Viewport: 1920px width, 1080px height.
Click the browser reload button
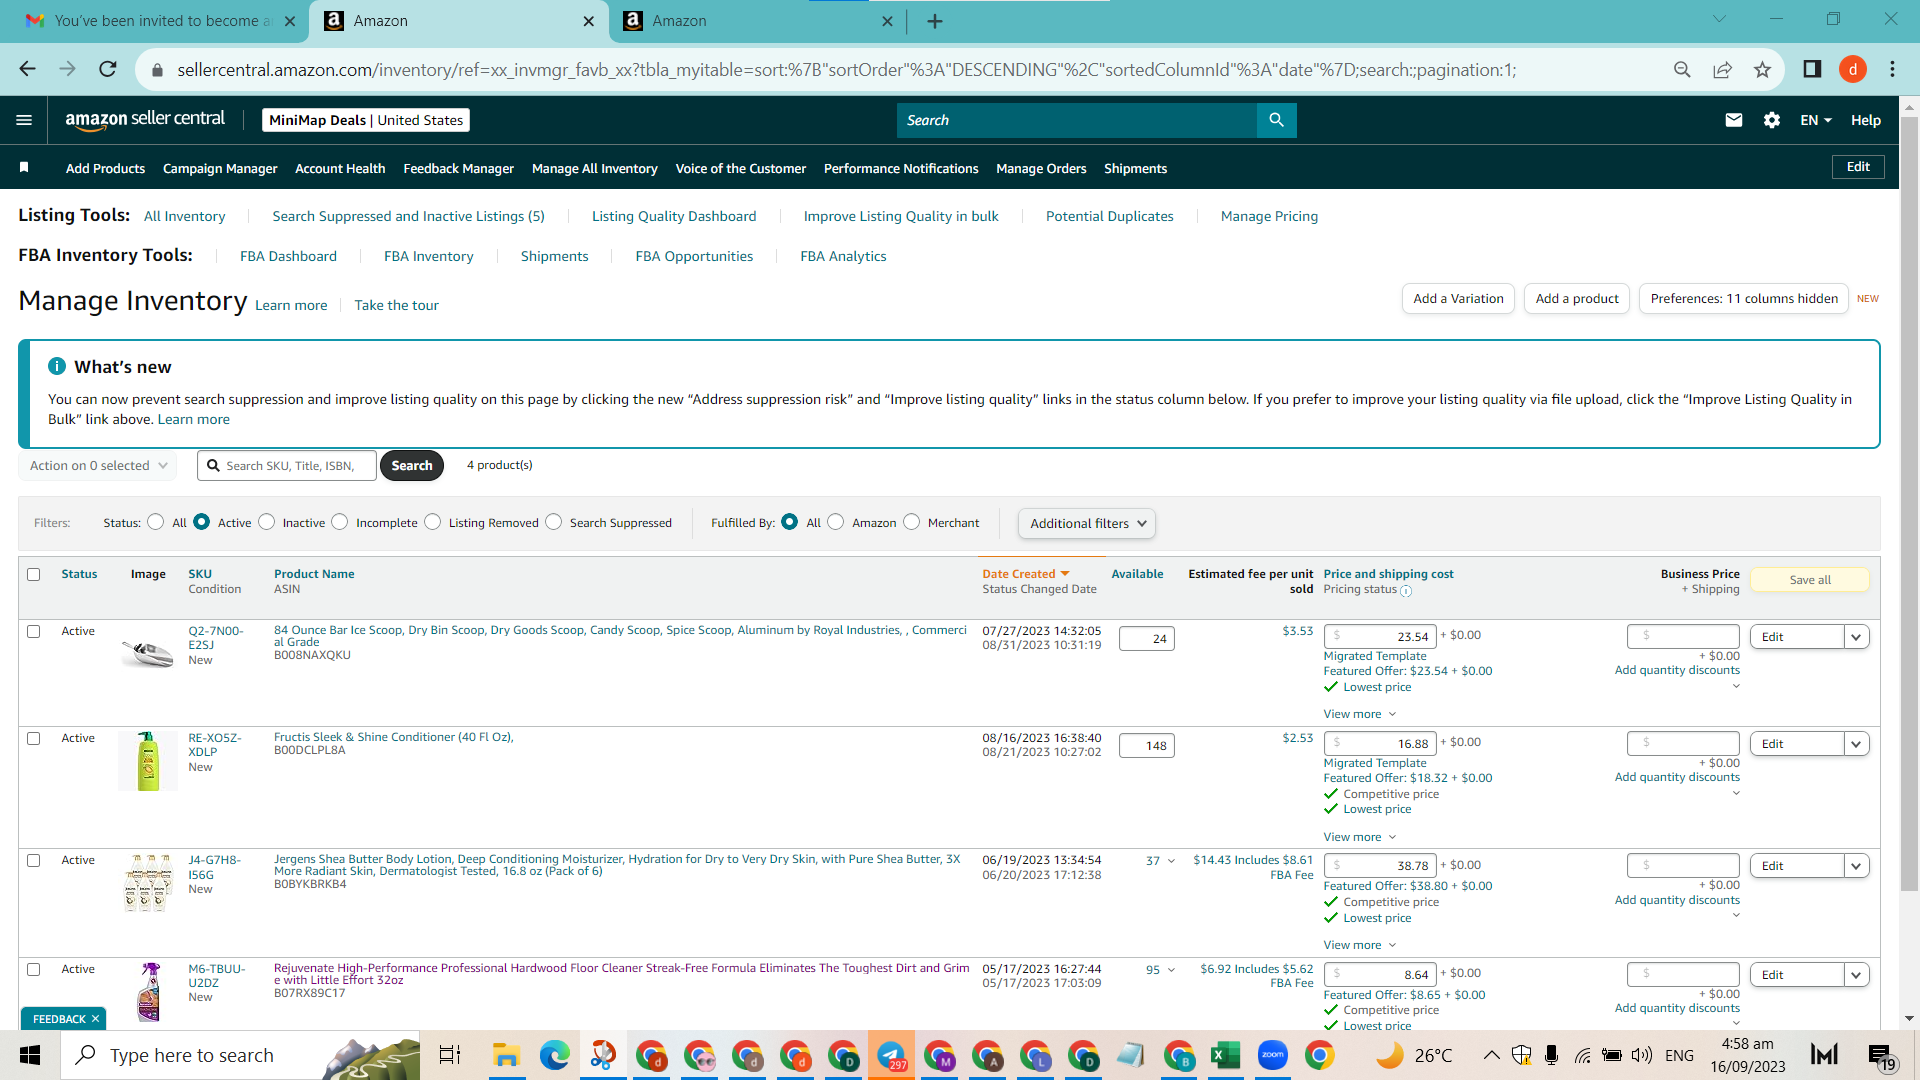coord(108,69)
